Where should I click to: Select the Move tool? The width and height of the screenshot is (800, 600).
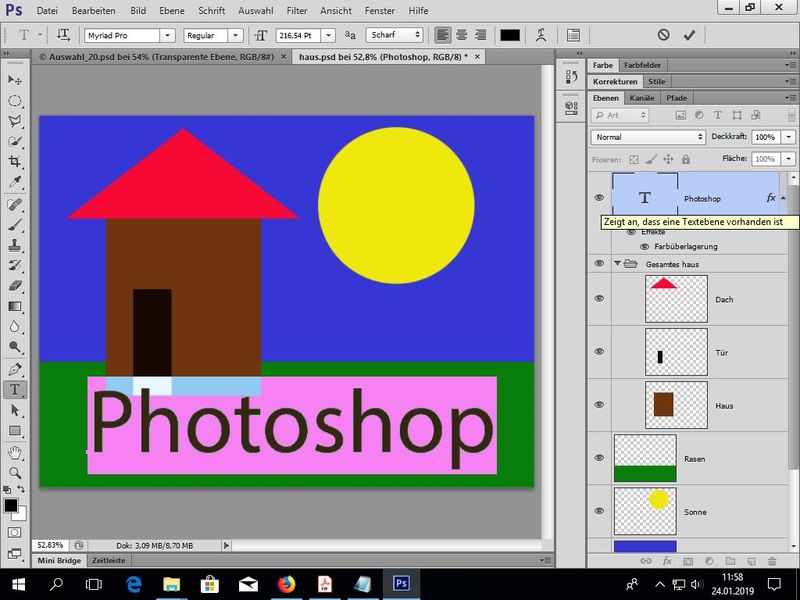tap(15, 80)
